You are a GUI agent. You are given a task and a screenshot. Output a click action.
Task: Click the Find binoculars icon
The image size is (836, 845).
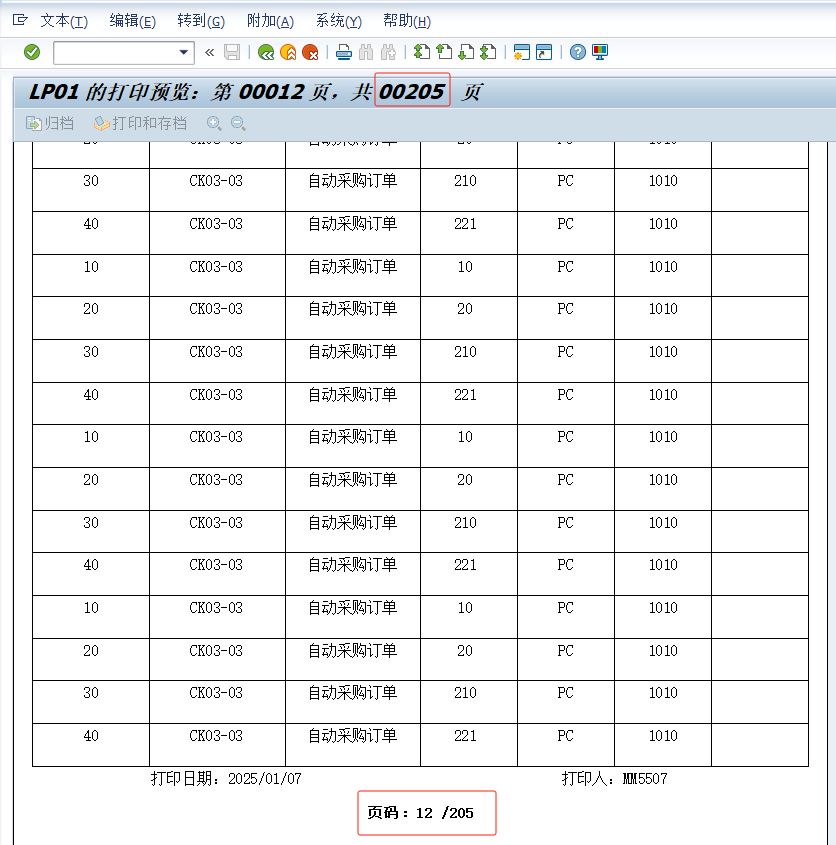point(366,52)
